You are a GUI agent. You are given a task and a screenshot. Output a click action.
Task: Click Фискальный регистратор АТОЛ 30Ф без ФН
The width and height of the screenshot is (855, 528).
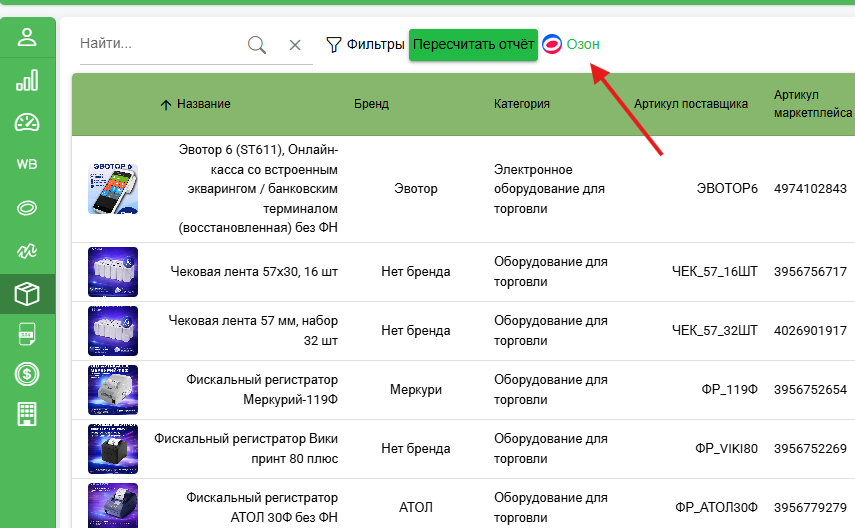point(262,507)
